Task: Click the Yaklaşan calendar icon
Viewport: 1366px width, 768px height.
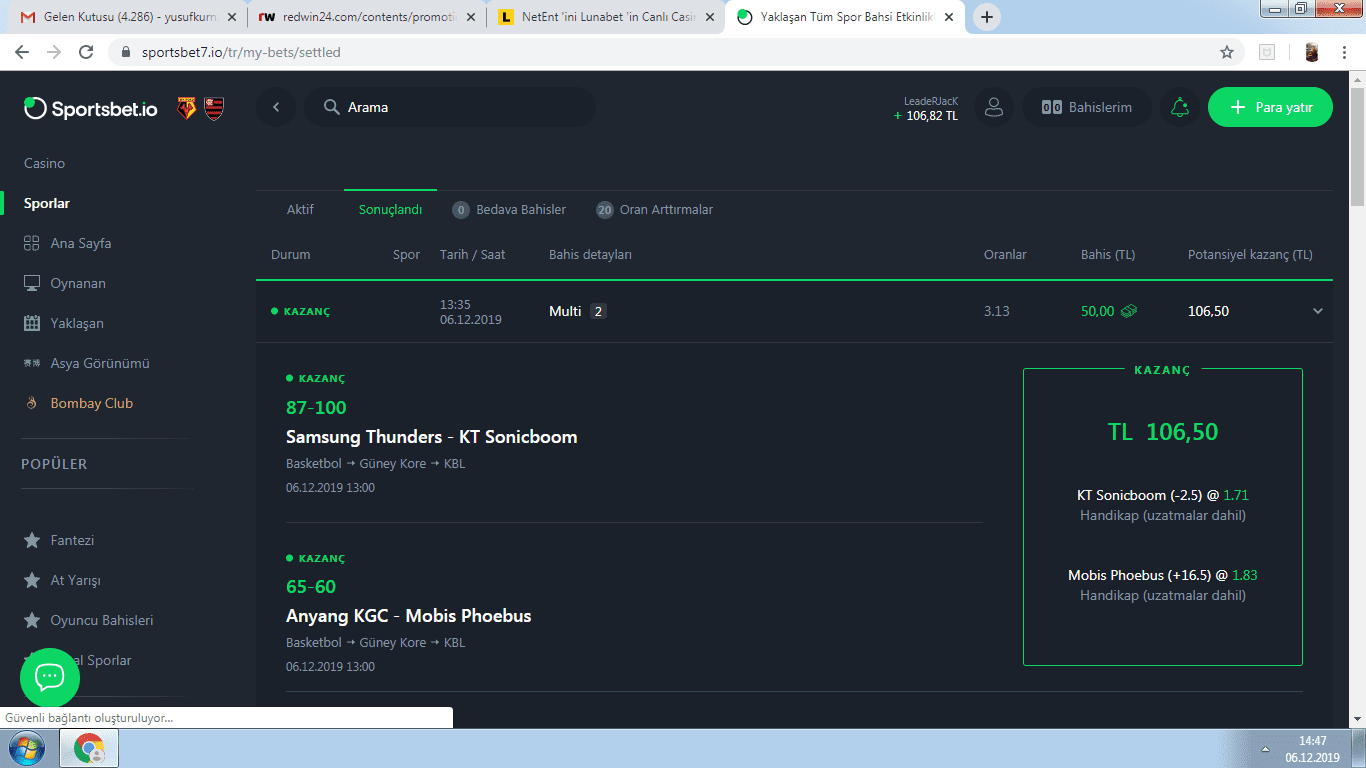Action: click(x=31, y=323)
